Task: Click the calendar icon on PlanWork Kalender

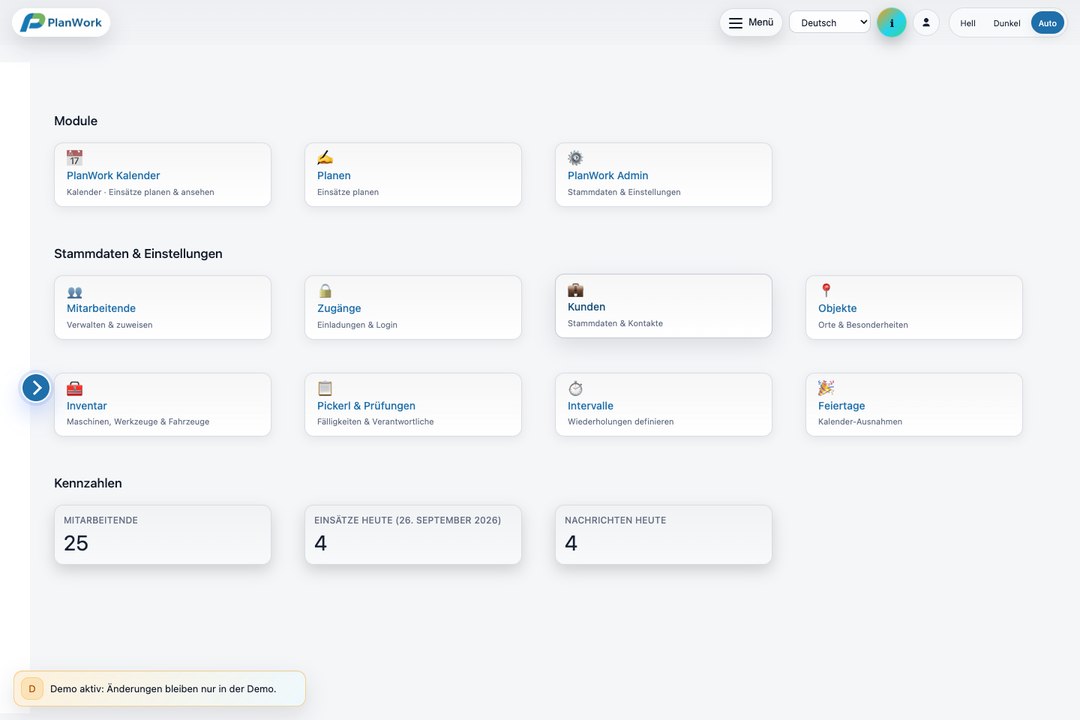Action: [x=74, y=158]
